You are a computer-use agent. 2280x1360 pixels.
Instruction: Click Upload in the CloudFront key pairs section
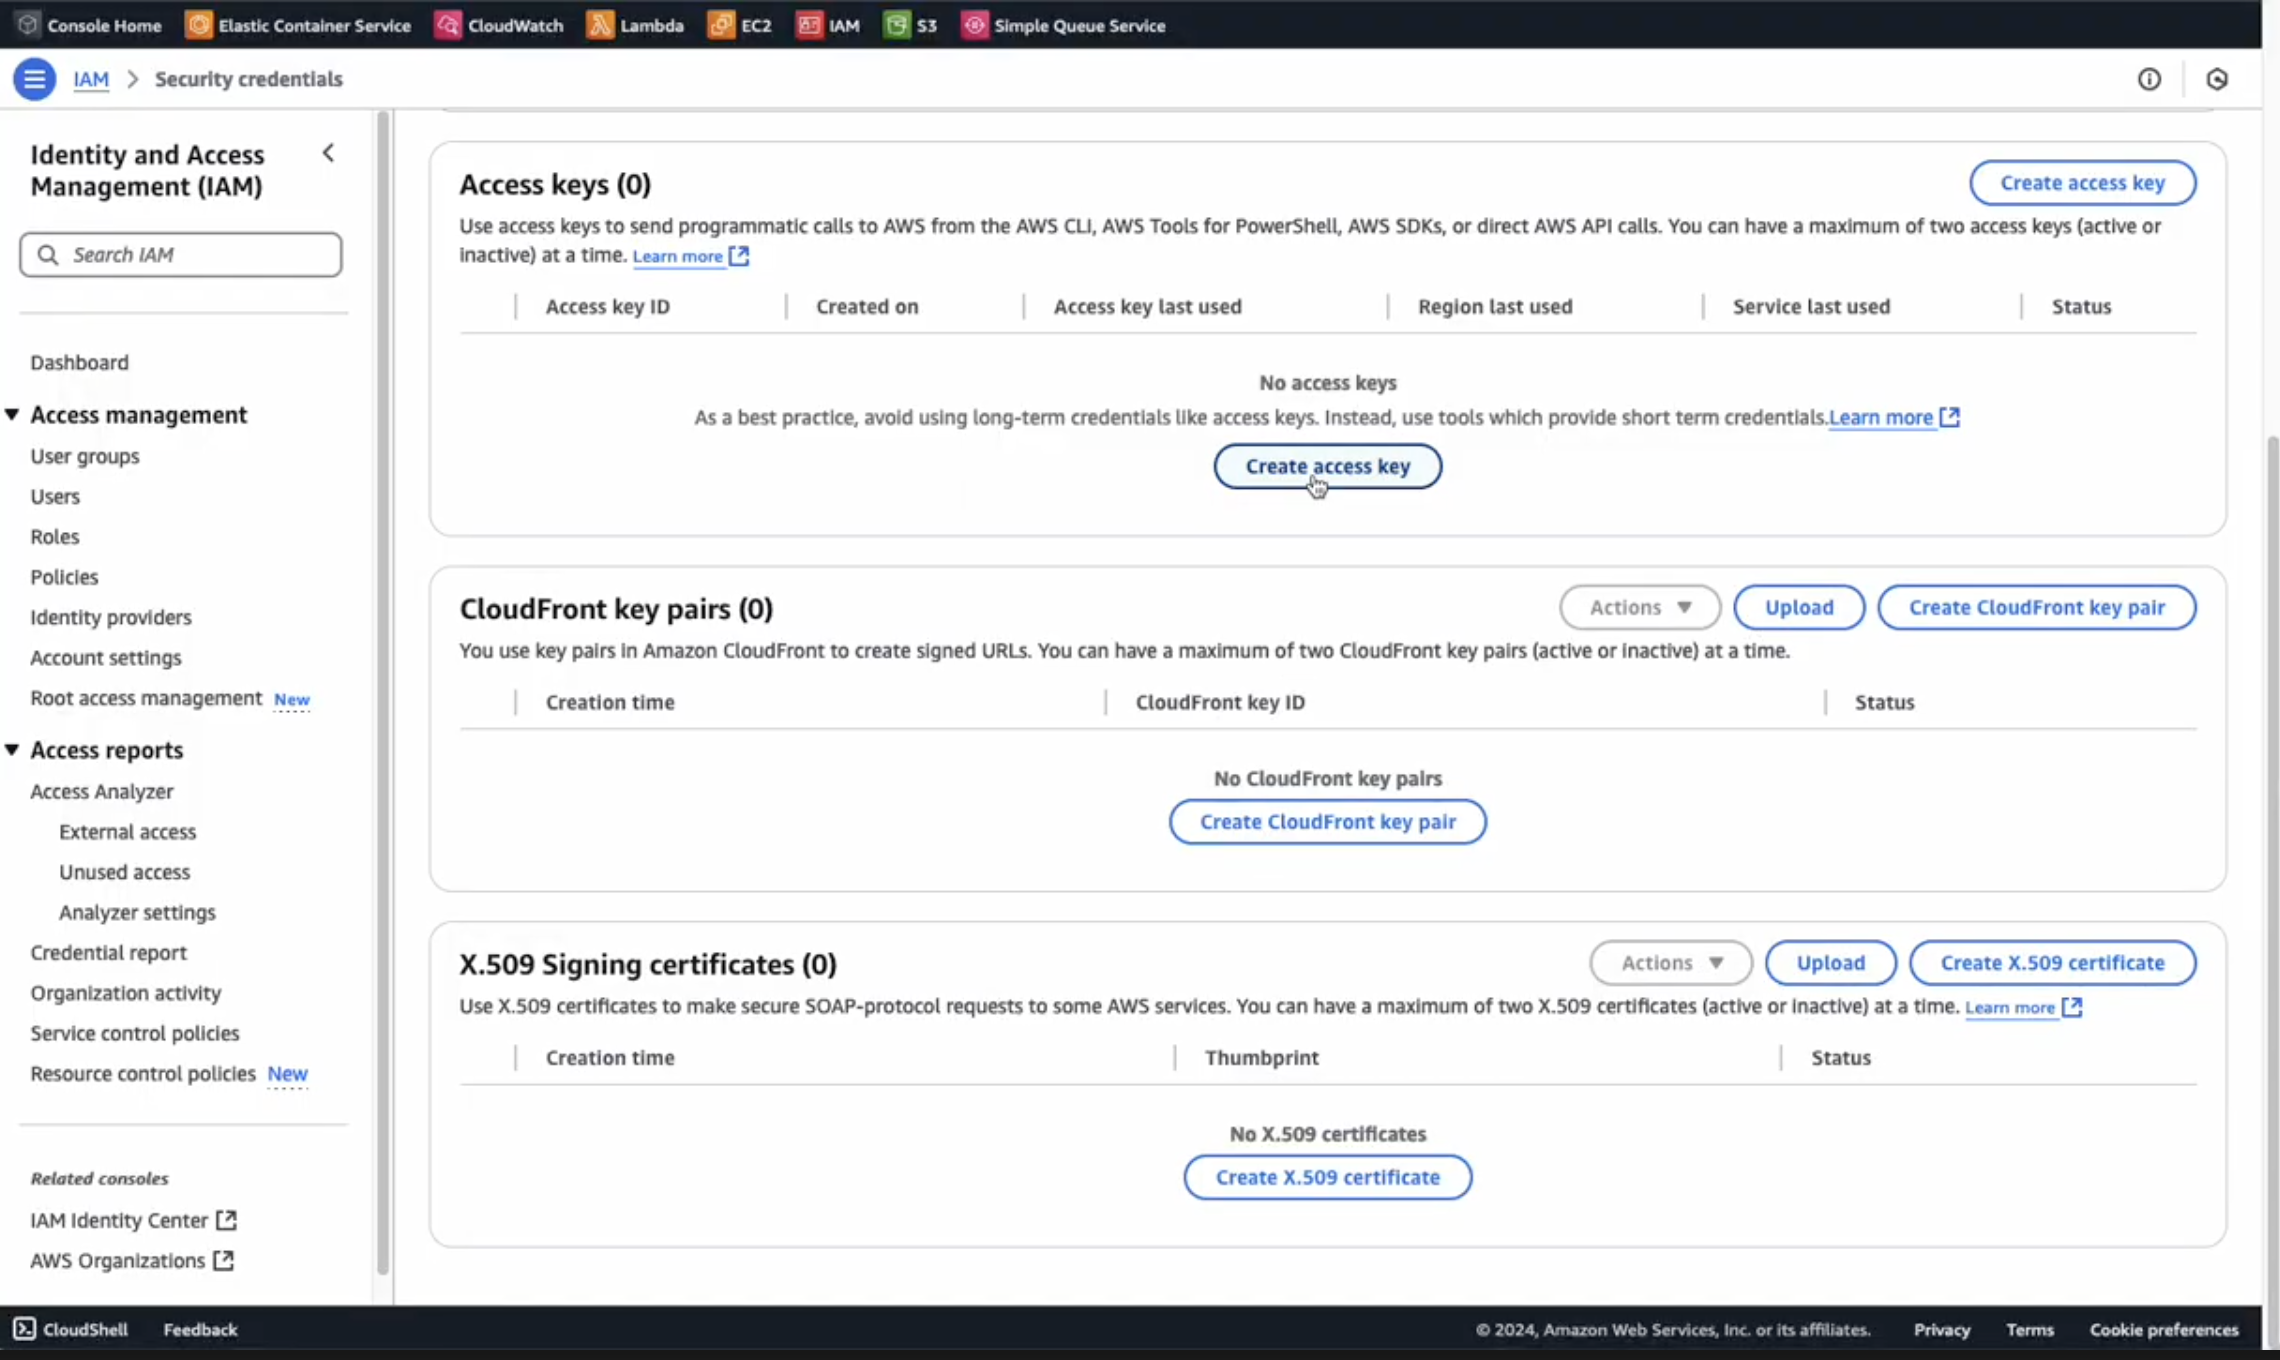(x=1798, y=607)
